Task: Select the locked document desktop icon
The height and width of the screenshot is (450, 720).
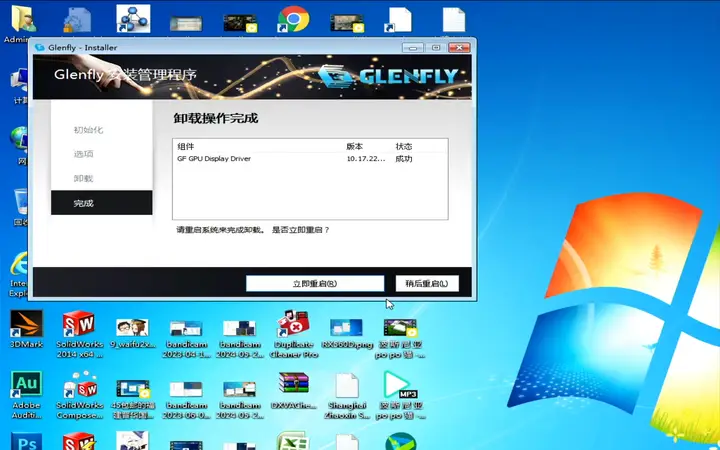Action: click(x=77, y=19)
